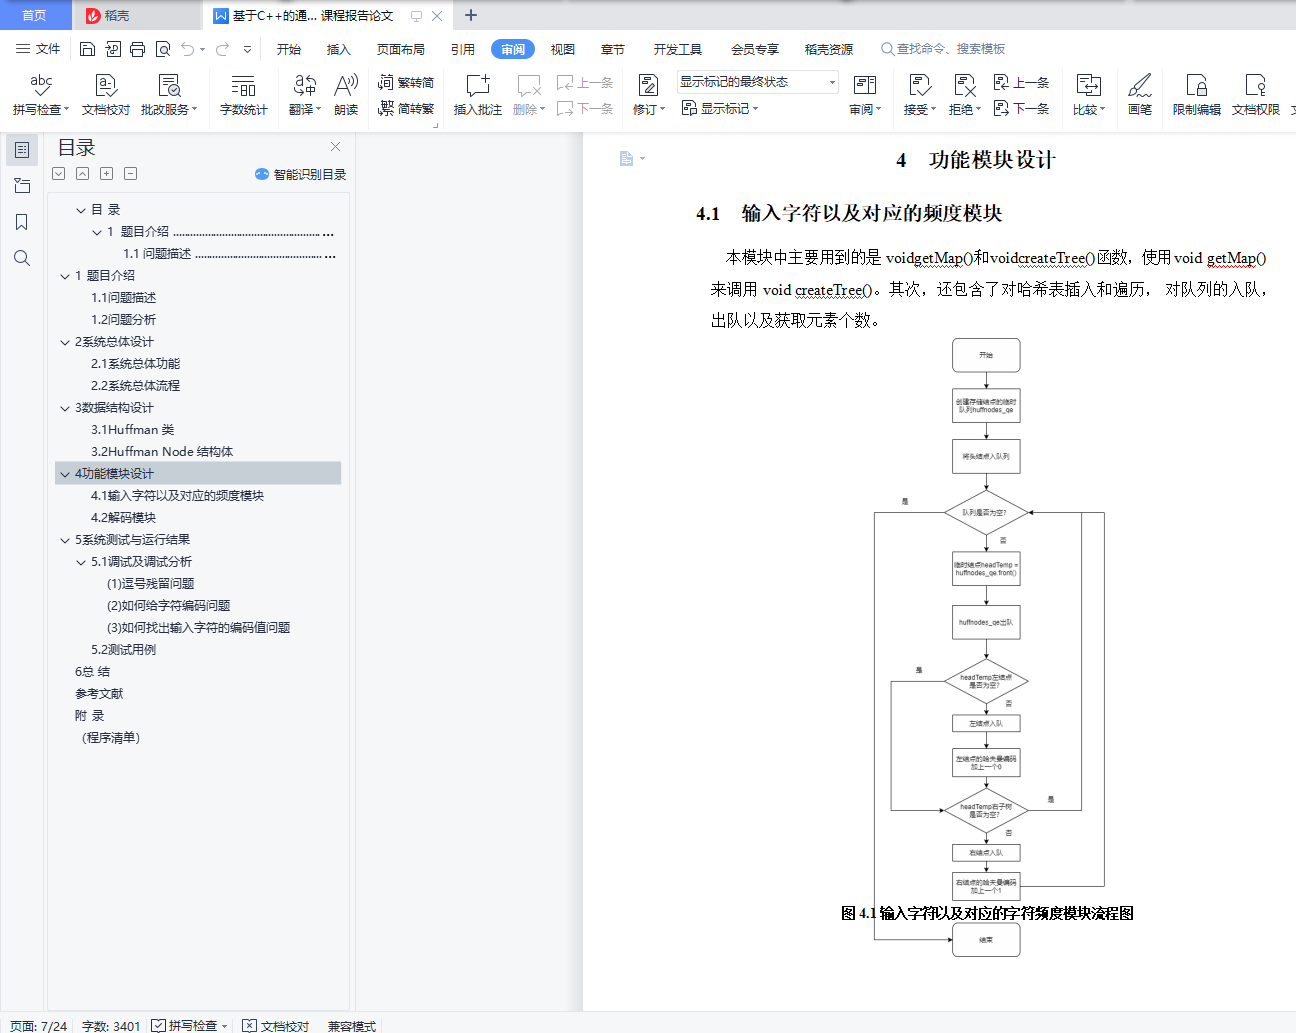Open 批改服务 correction service

pos(169,95)
